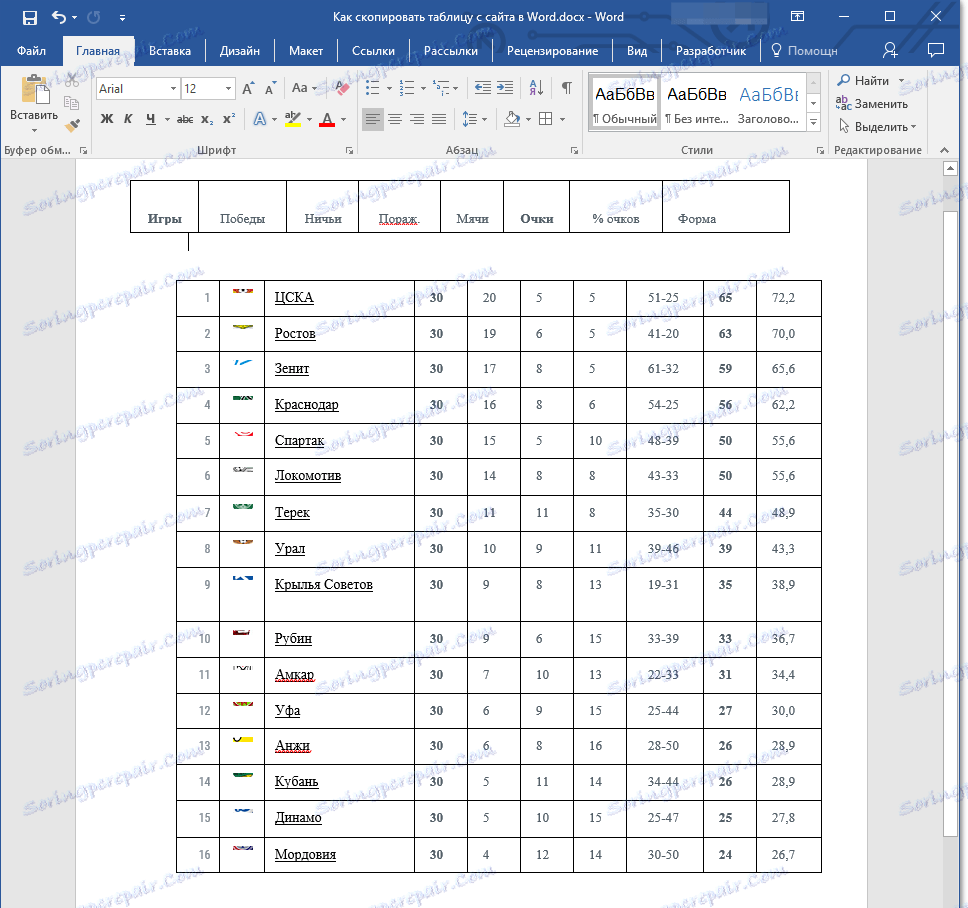968x908 pixels.
Task: Align text left
Action: tap(372, 119)
